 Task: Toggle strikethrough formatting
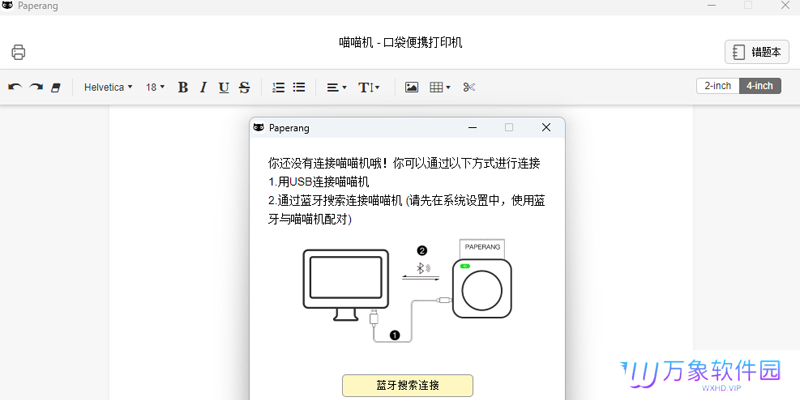(244, 88)
